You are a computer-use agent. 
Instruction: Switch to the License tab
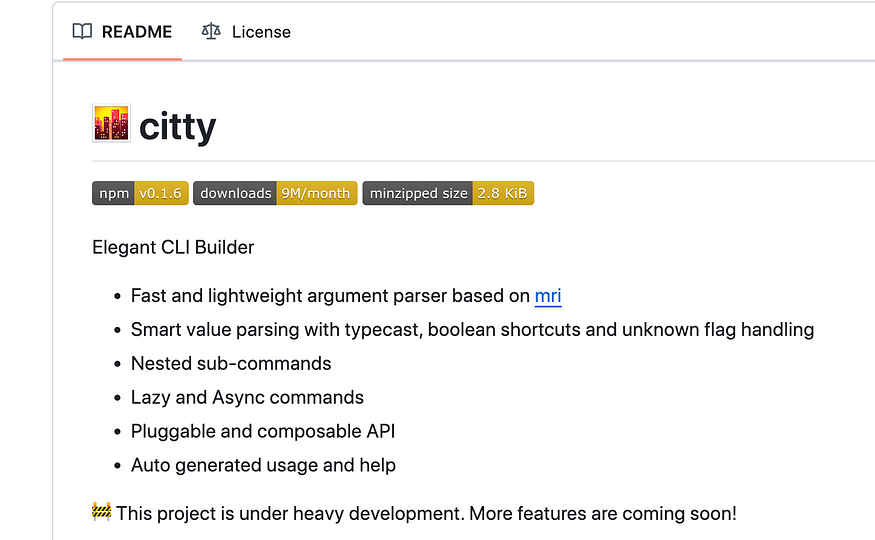246,32
